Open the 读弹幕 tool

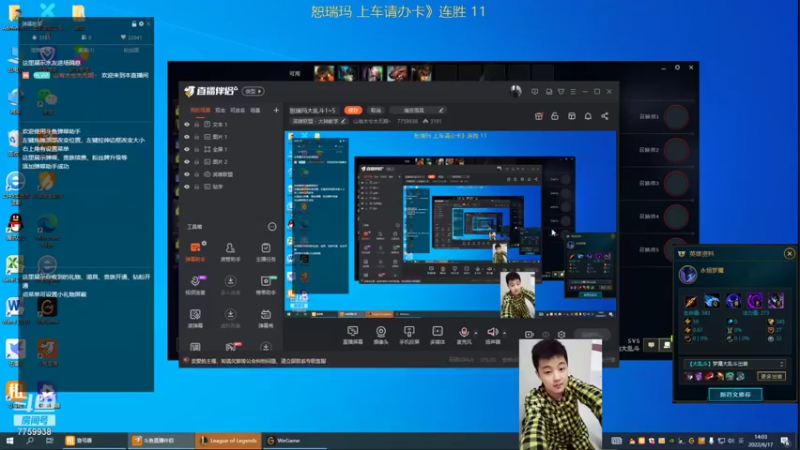coord(195,318)
